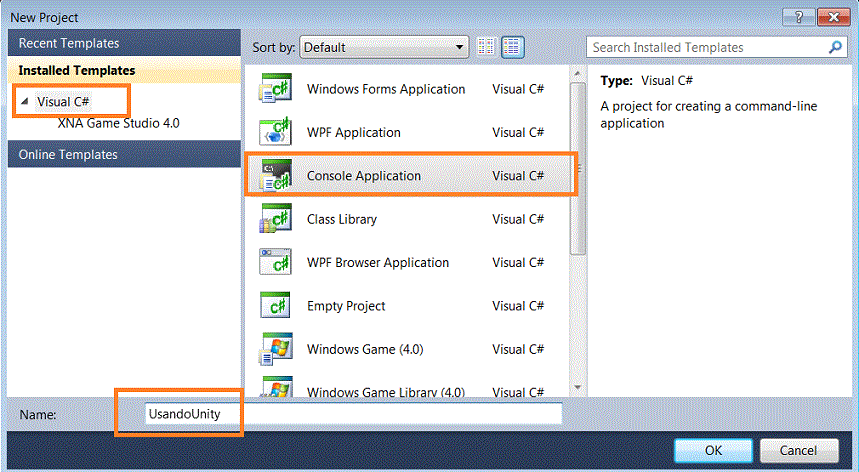Switch to small icons view
Viewport: 859px width, 472px height.
pos(486,47)
